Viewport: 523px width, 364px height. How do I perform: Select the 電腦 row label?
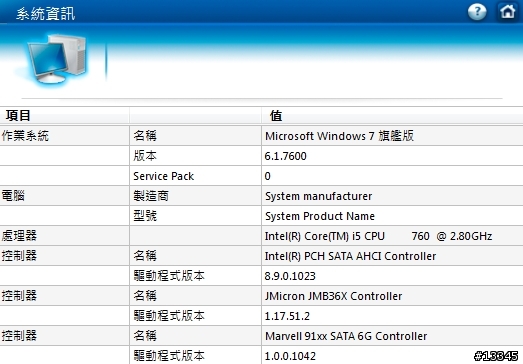click(x=13, y=196)
